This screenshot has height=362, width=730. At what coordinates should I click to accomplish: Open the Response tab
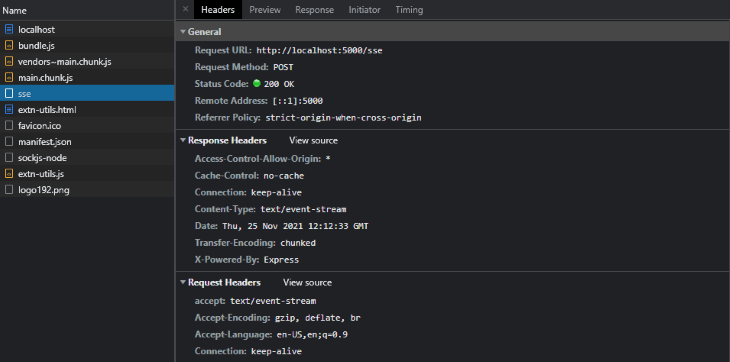point(314,10)
